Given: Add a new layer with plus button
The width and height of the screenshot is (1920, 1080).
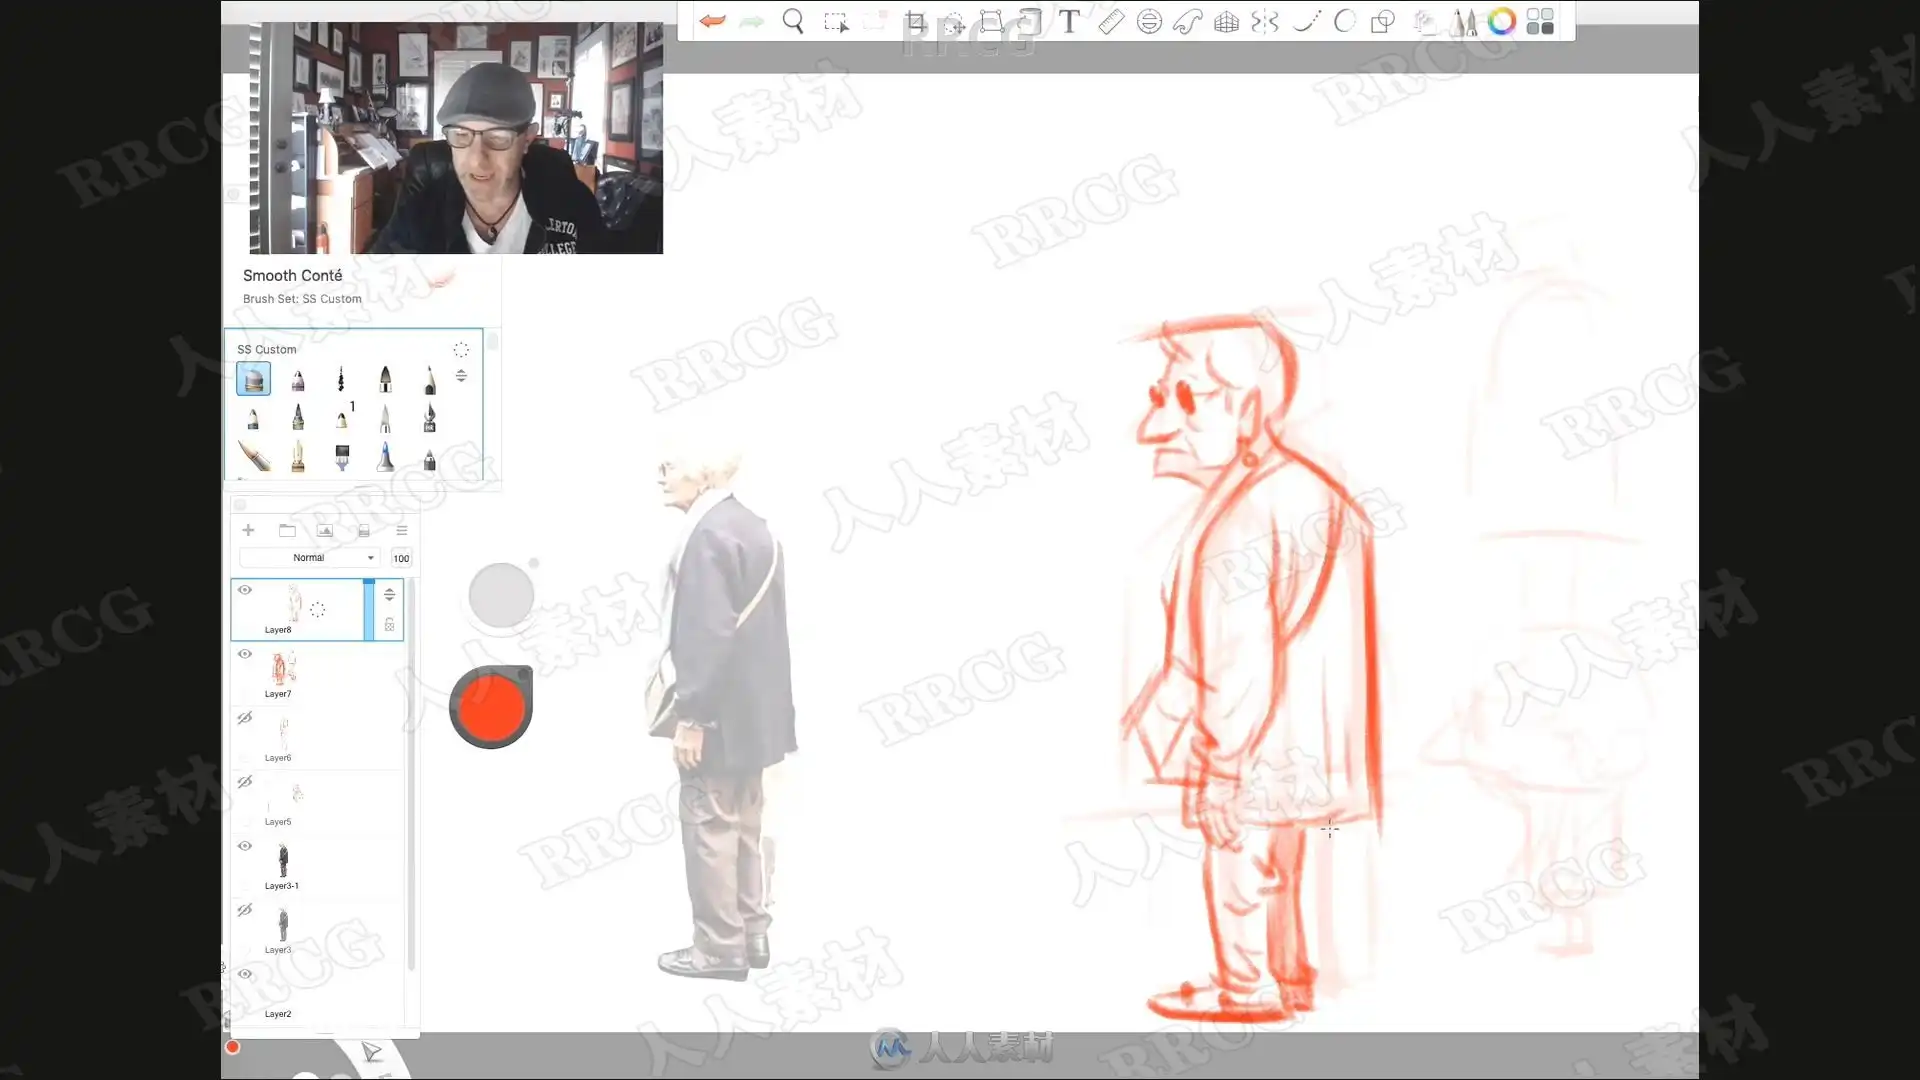Looking at the screenshot, I should coord(248,530).
